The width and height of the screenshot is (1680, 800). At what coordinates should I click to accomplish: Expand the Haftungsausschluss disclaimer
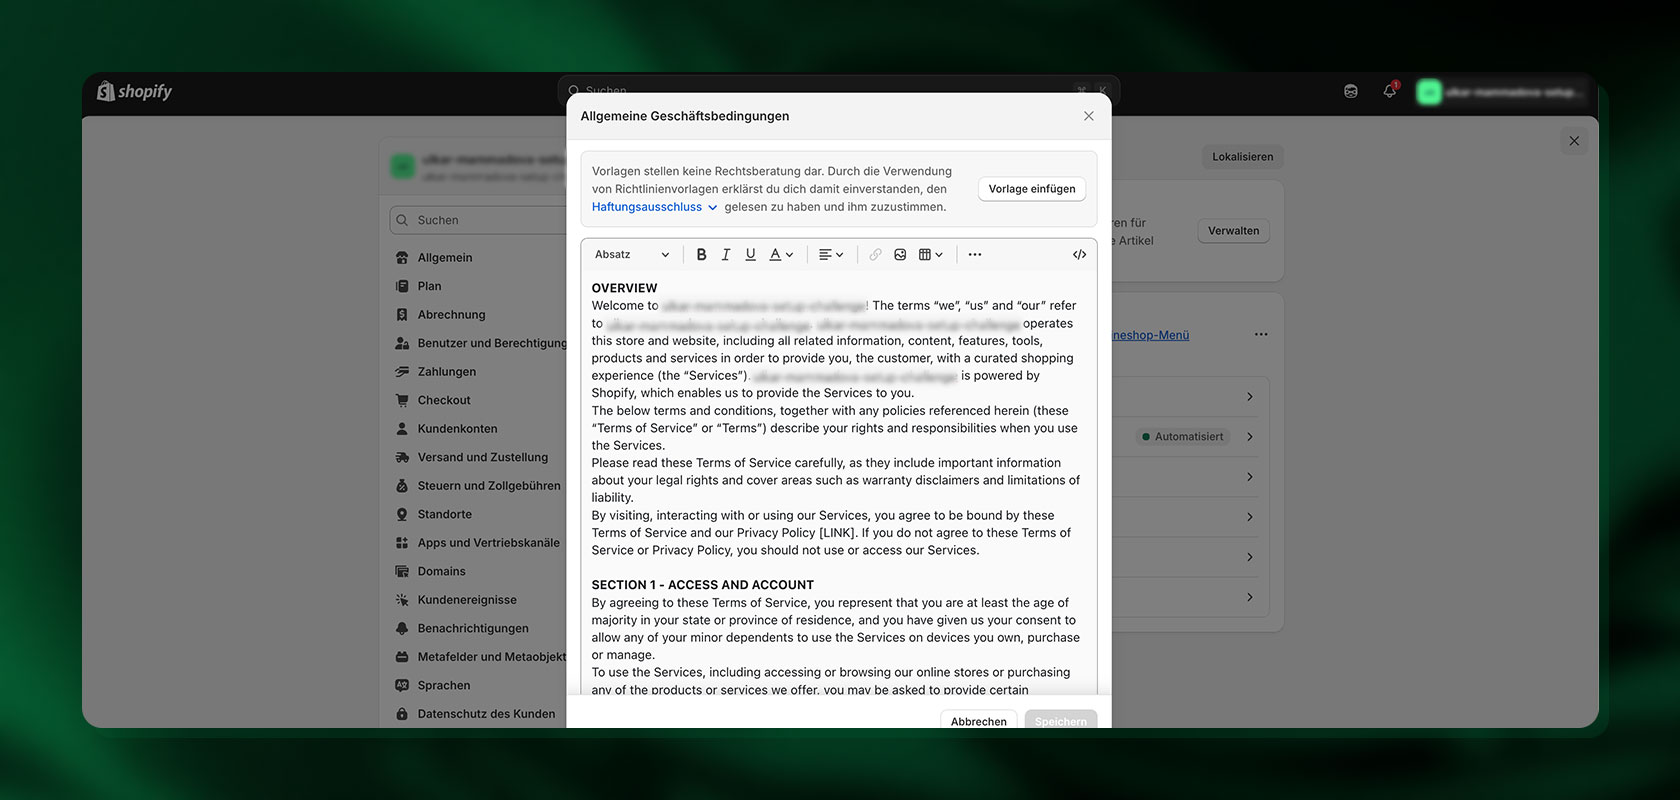(654, 207)
